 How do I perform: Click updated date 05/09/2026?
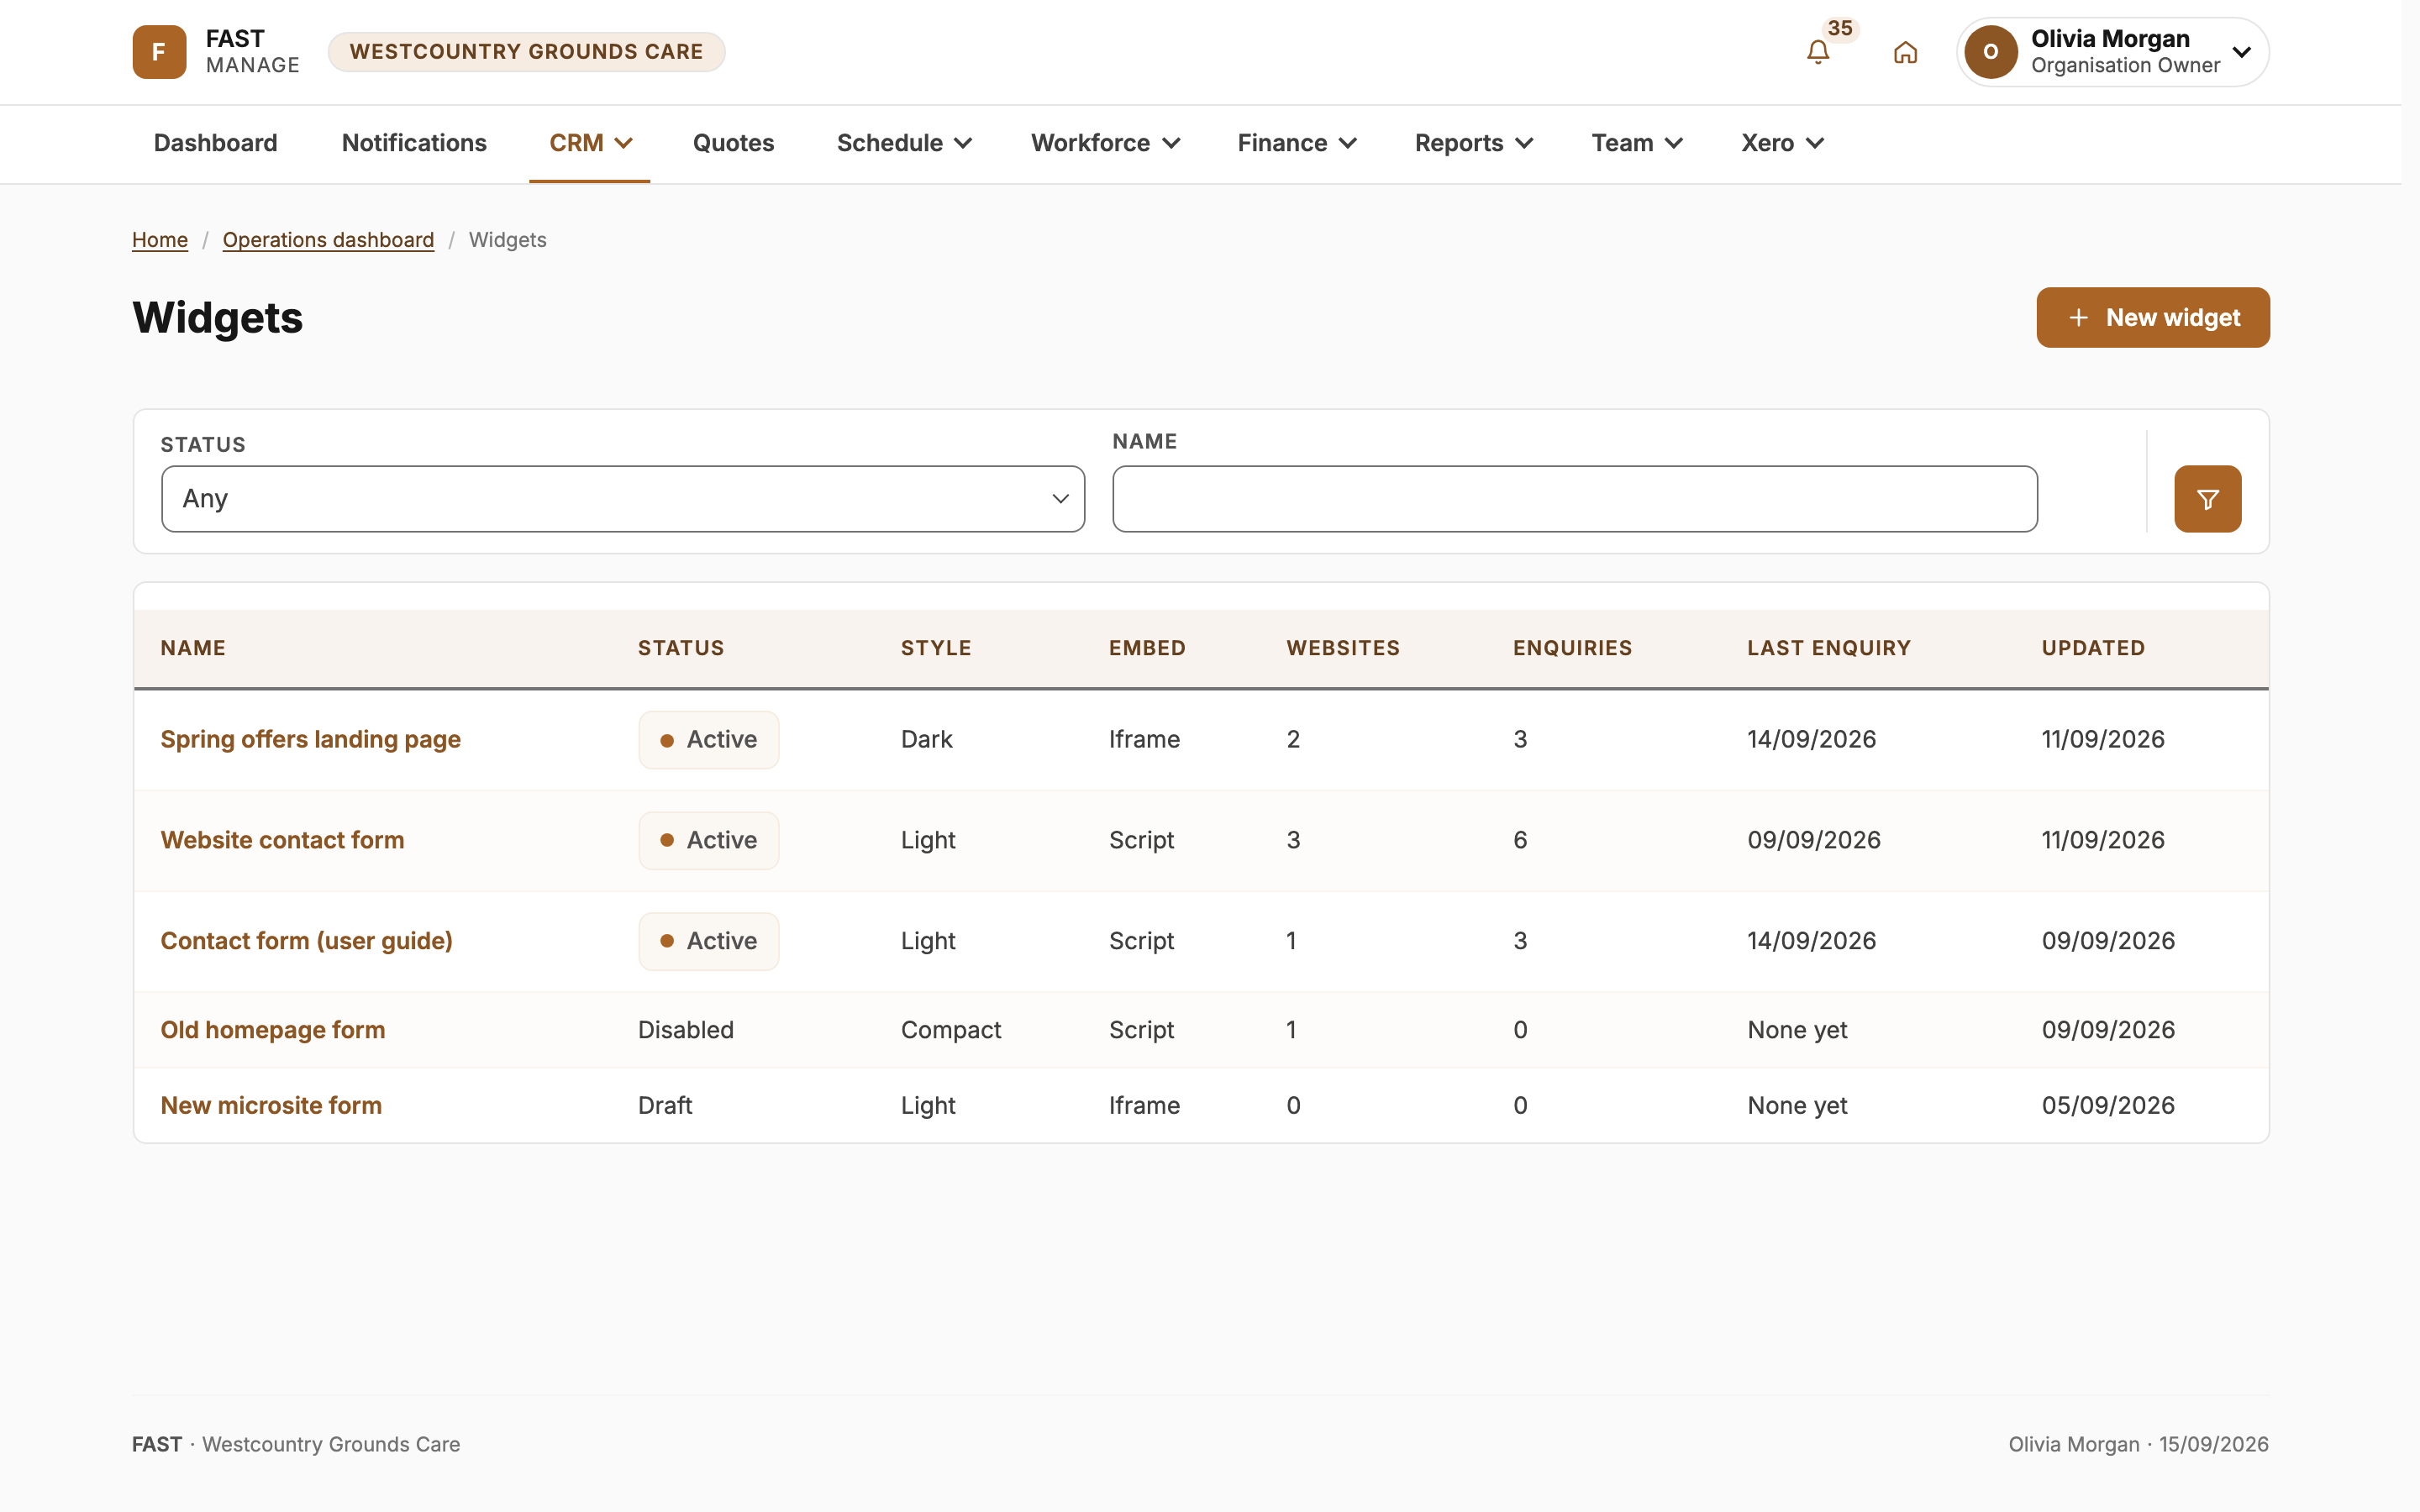(x=2108, y=1105)
